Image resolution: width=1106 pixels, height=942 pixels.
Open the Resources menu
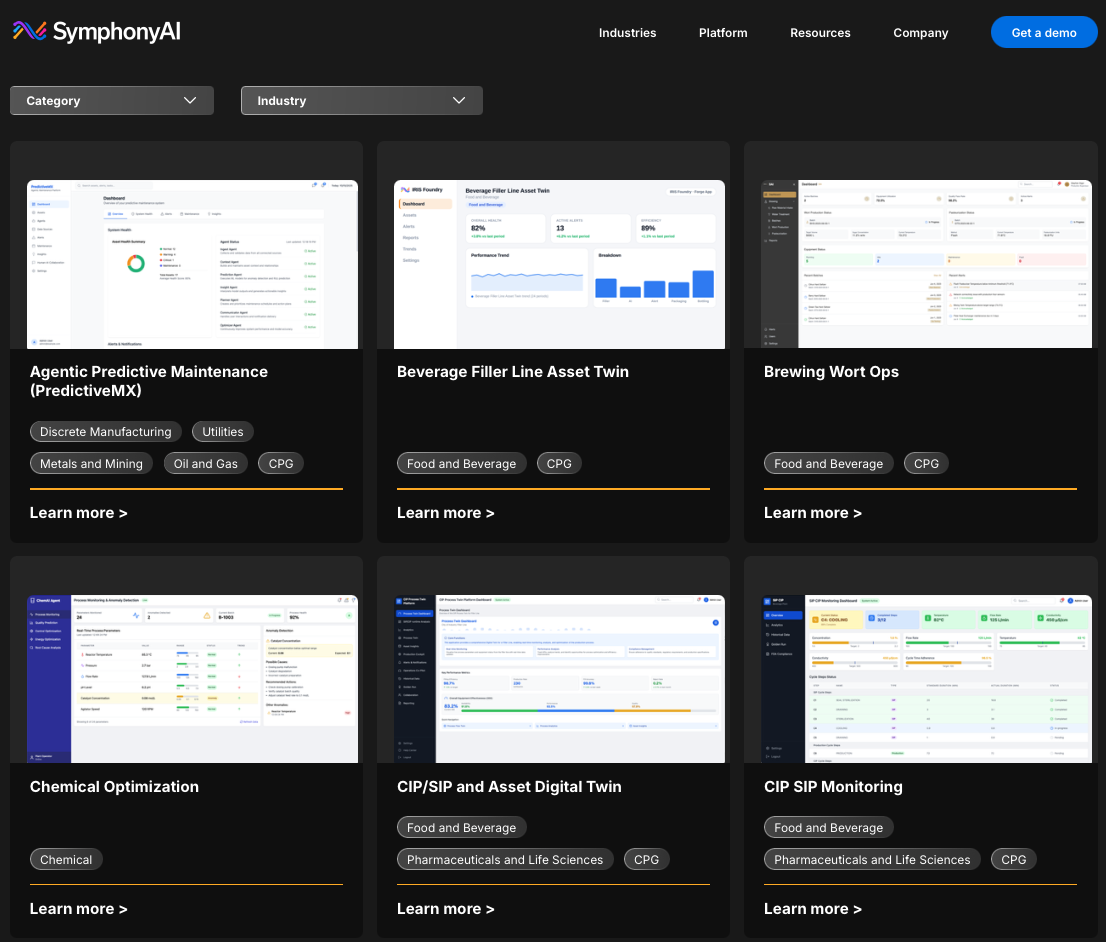[x=820, y=32]
